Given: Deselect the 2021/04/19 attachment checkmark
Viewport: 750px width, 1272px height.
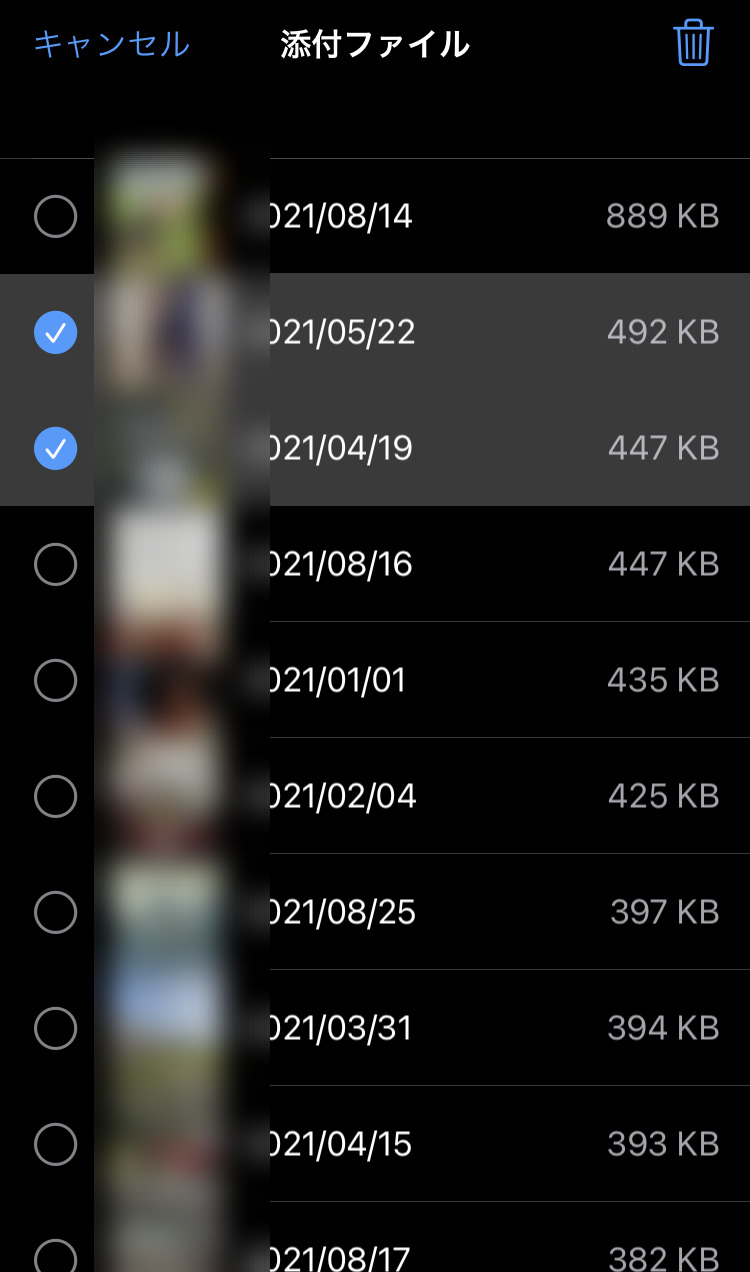Looking at the screenshot, I should (55, 448).
